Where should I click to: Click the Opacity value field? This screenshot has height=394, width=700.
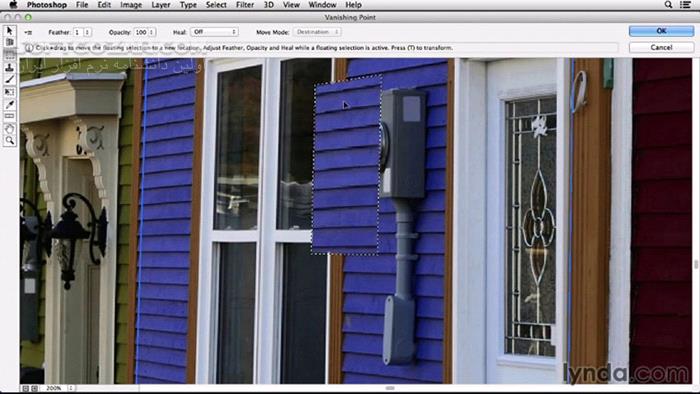click(x=141, y=32)
